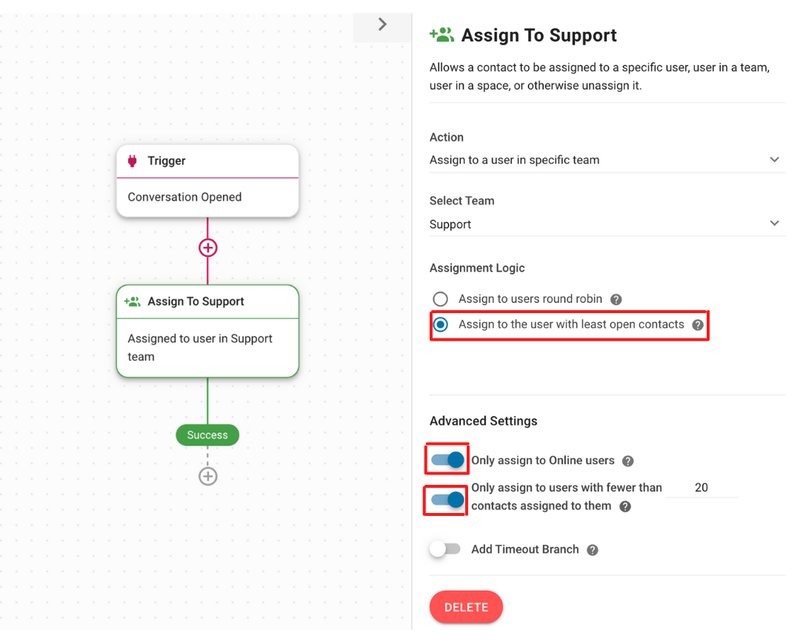Viewport: 800px width, 644px height.
Task: Select Assign to users round robin
Action: coord(440,299)
